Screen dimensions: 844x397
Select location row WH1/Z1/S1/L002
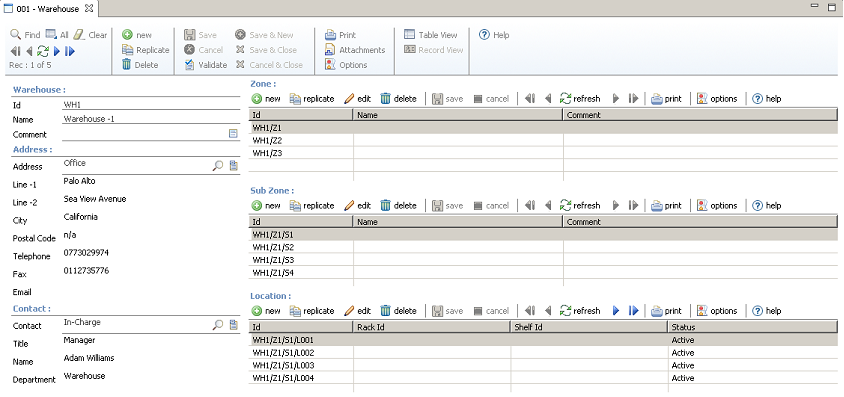(x=543, y=353)
